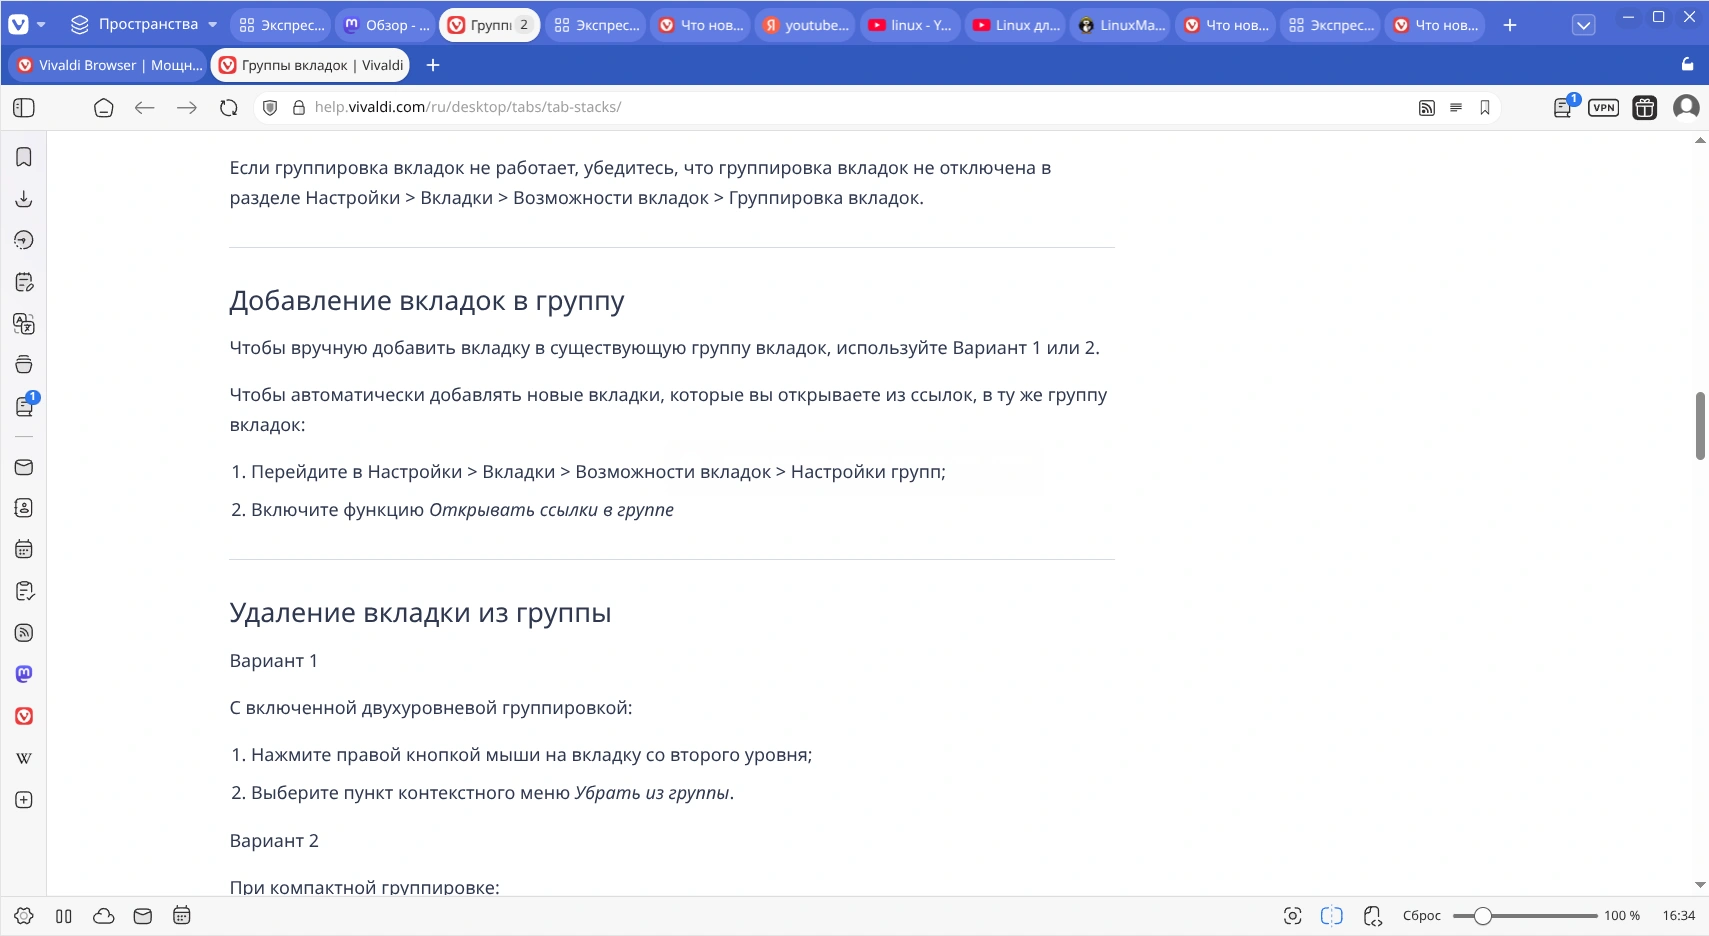1709x936 pixels.
Task: Open the Notes panel
Action: [23, 282]
